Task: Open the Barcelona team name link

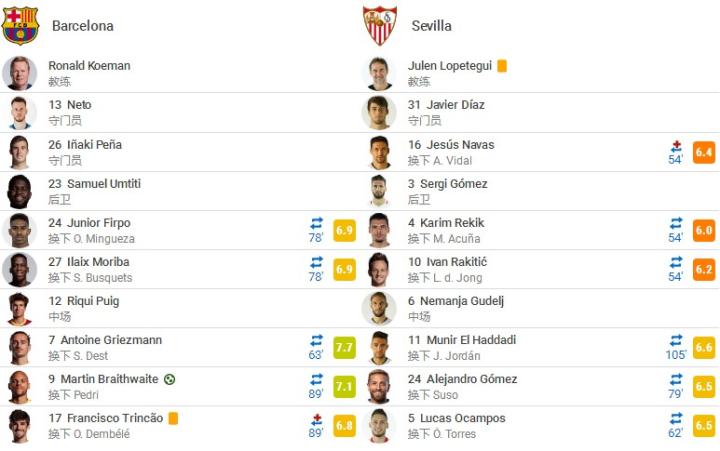Action: click(x=82, y=26)
